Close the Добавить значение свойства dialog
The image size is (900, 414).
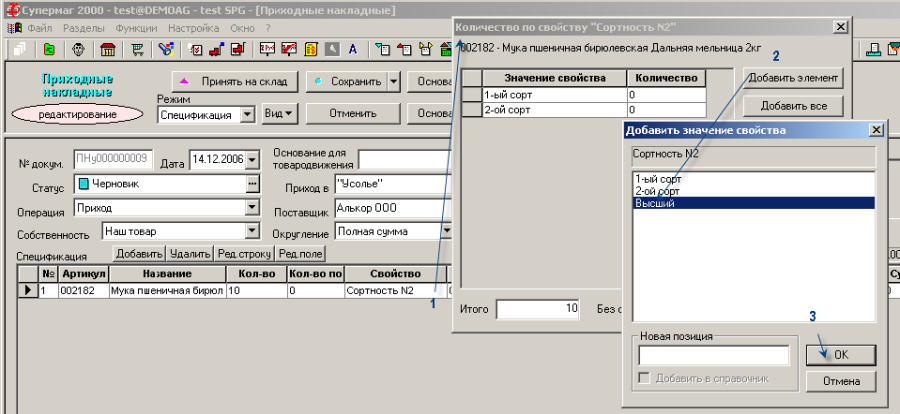(x=876, y=130)
